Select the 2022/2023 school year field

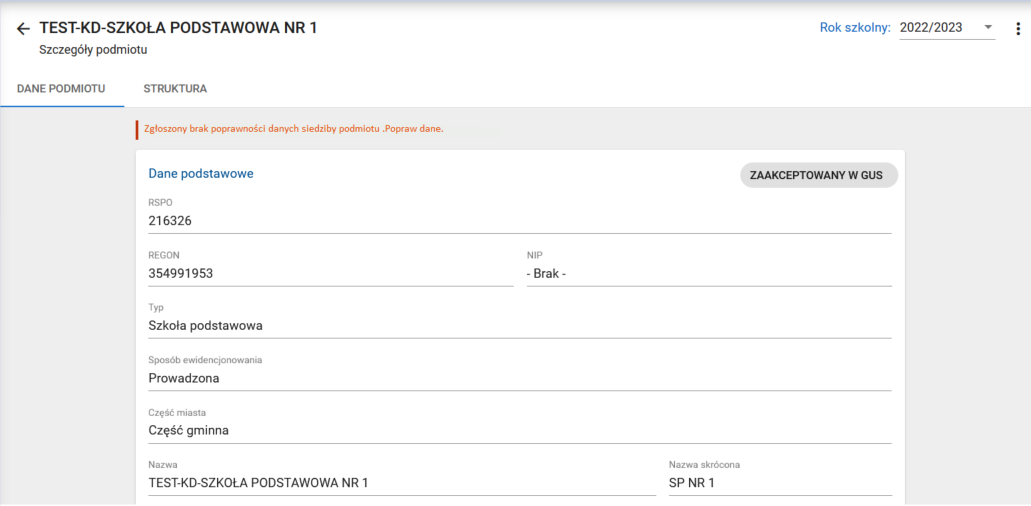(935, 28)
